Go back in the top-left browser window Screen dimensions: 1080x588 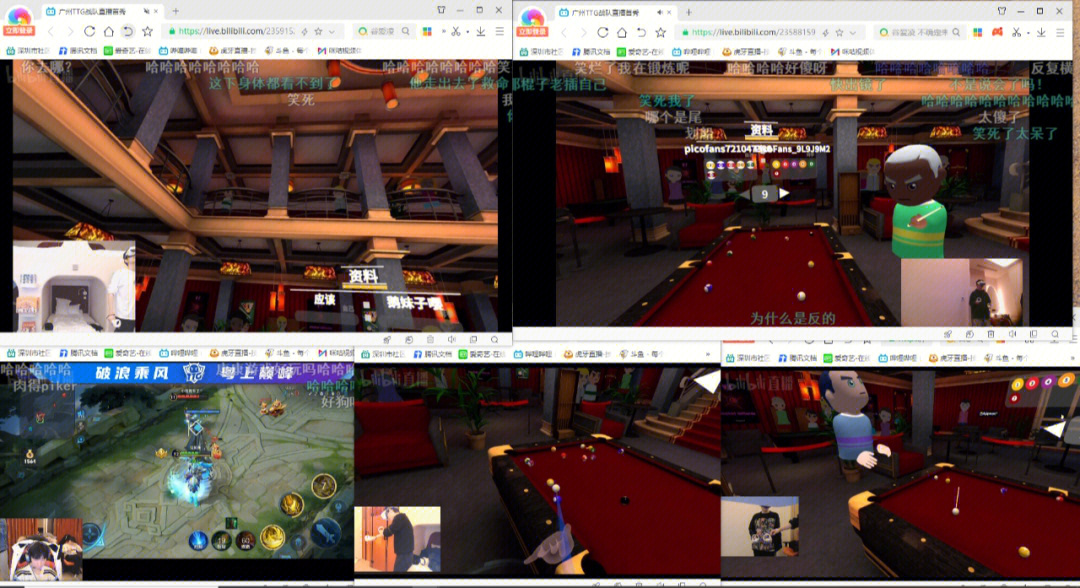[x=51, y=31]
